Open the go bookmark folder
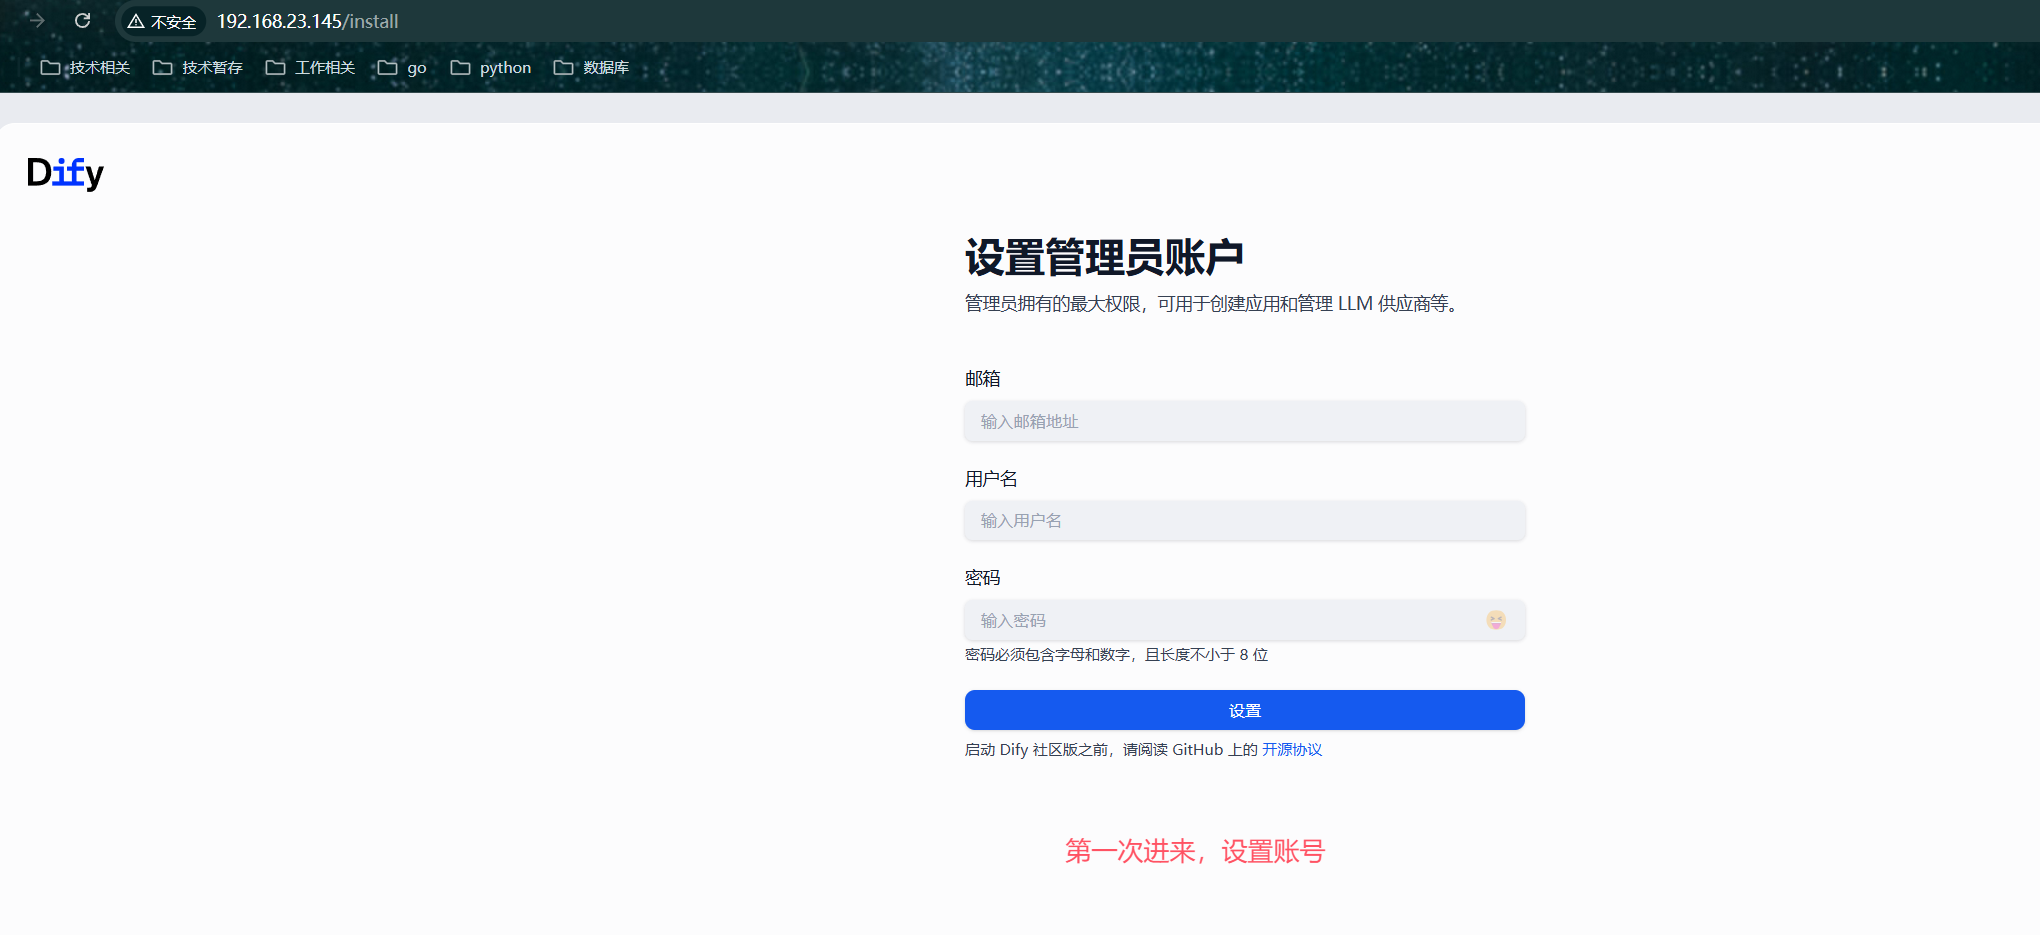Image resolution: width=2040 pixels, height=935 pixels. click(x=402, y=67)
